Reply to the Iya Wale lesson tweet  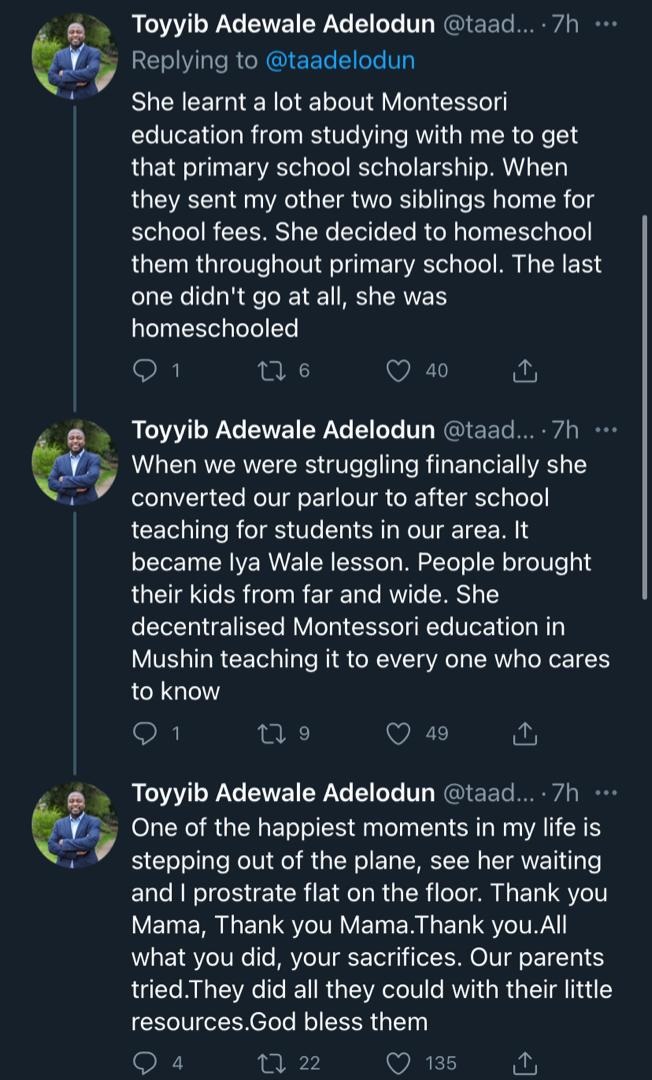click(146, 733)
